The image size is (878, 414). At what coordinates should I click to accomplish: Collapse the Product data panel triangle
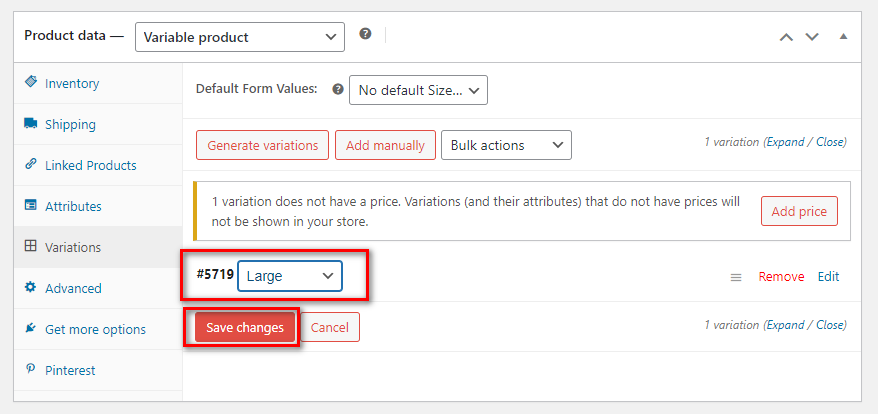[843, 37]
